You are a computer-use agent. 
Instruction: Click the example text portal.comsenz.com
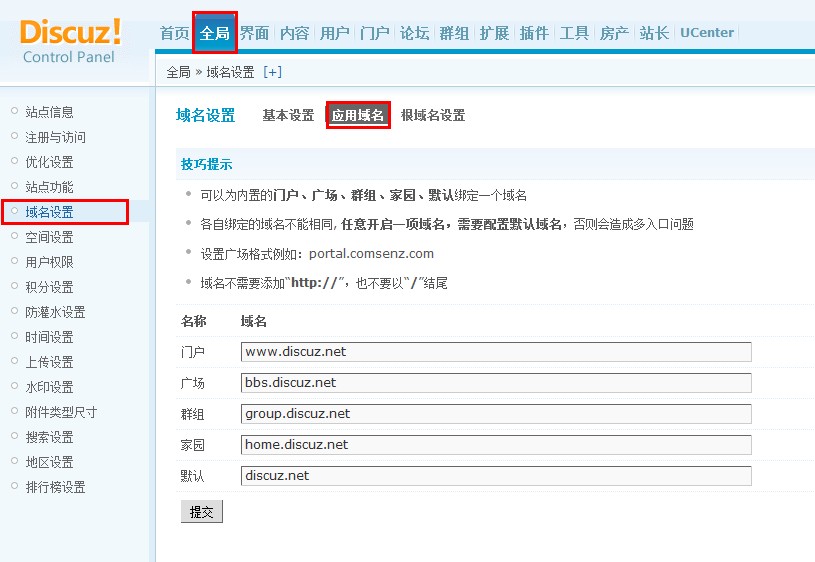click(371, 254)
